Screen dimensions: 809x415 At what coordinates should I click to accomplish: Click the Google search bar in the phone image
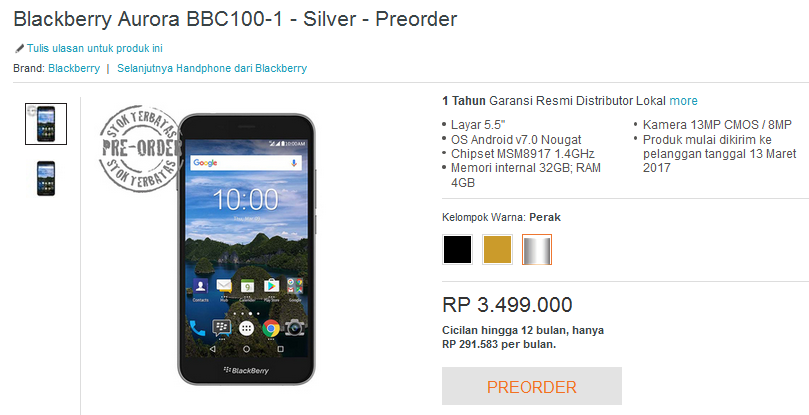pyautogui.click(x=246, y=163)
